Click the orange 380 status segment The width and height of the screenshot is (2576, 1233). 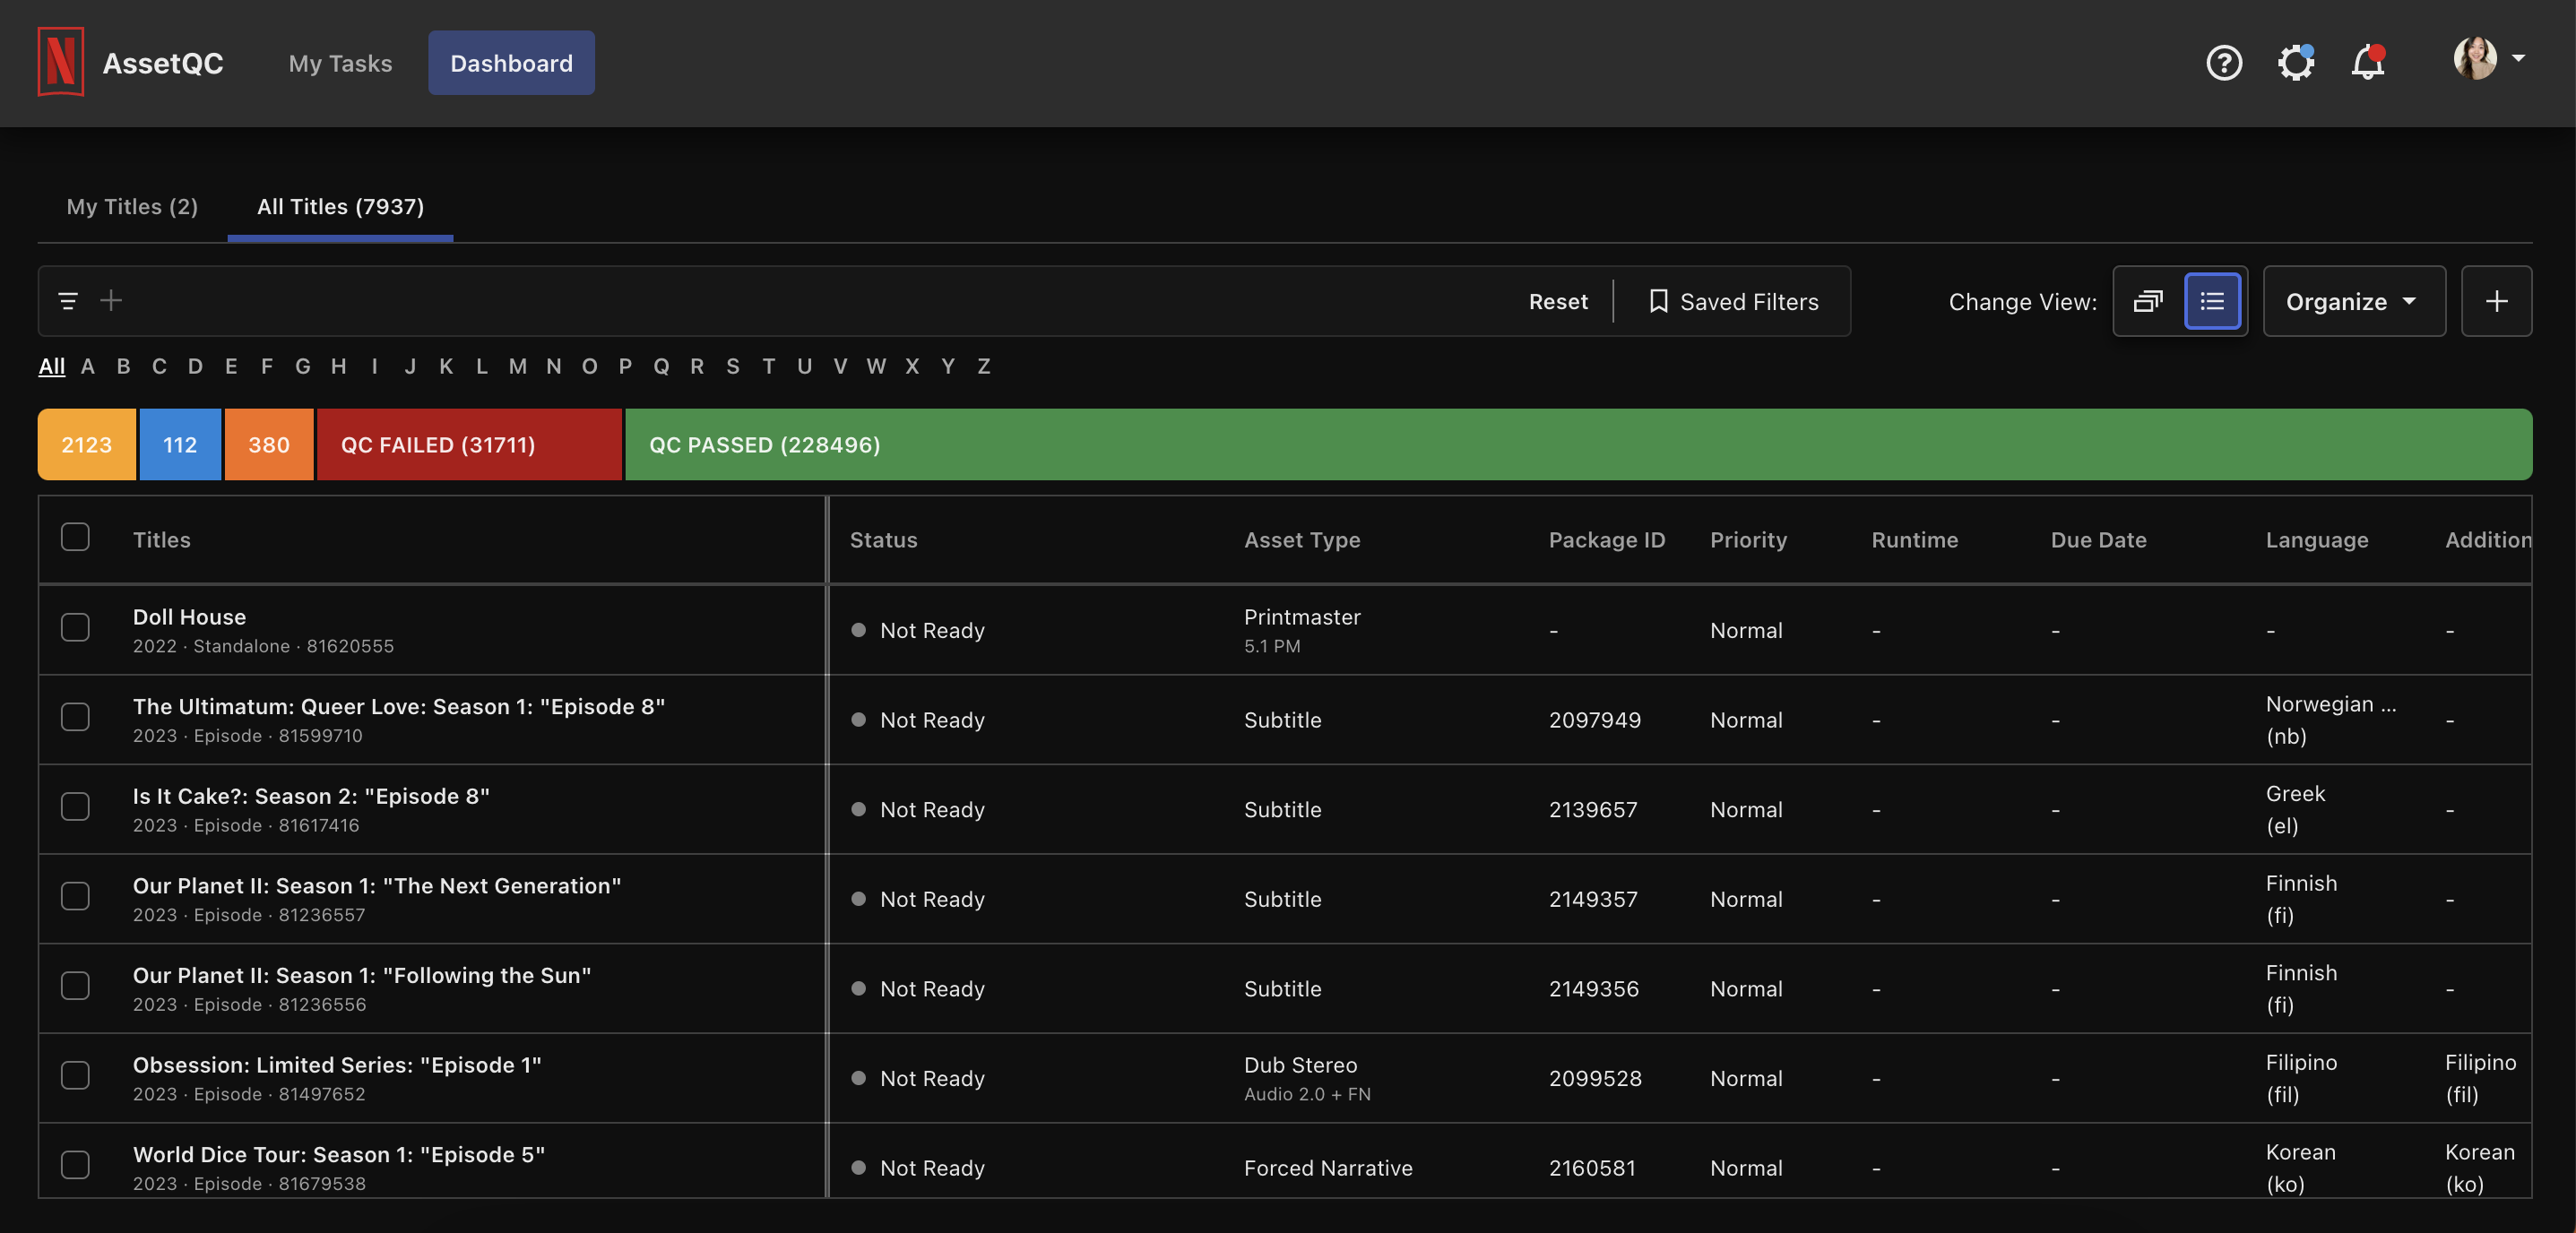pyautogui.click(x=268, y=444)
